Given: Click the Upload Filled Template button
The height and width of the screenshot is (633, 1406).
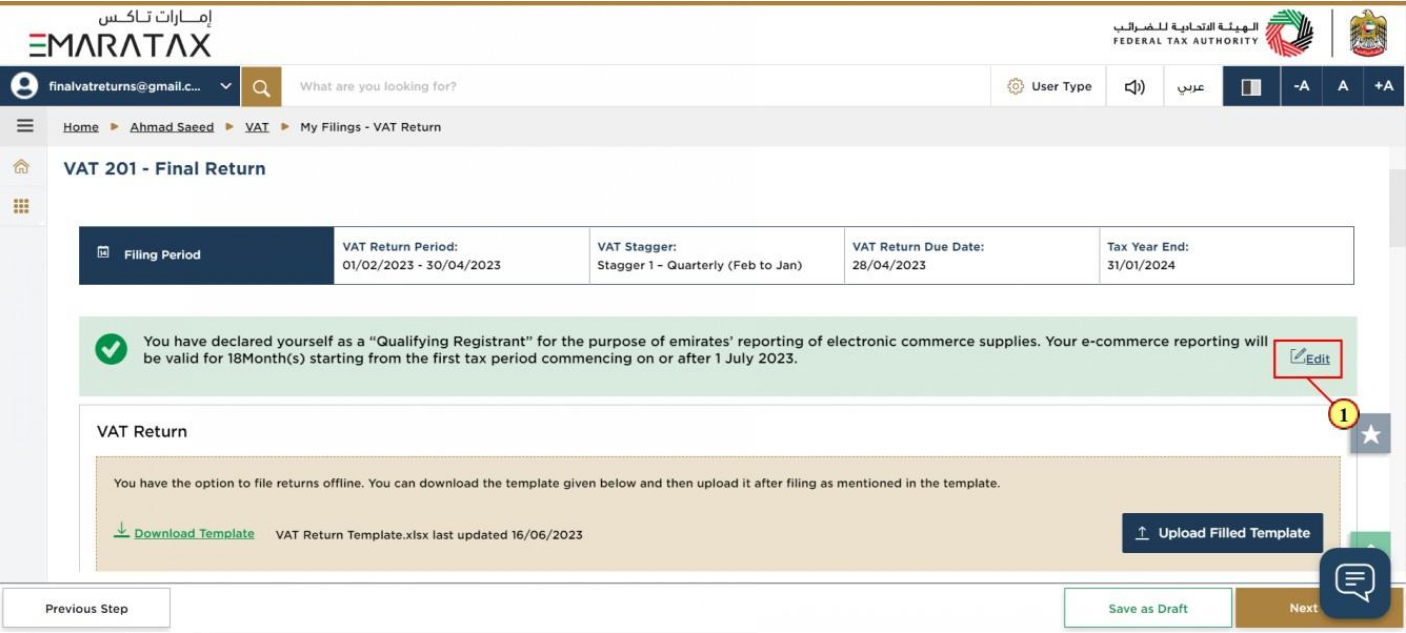Looking at the screenshot, I should (1223, 533).
